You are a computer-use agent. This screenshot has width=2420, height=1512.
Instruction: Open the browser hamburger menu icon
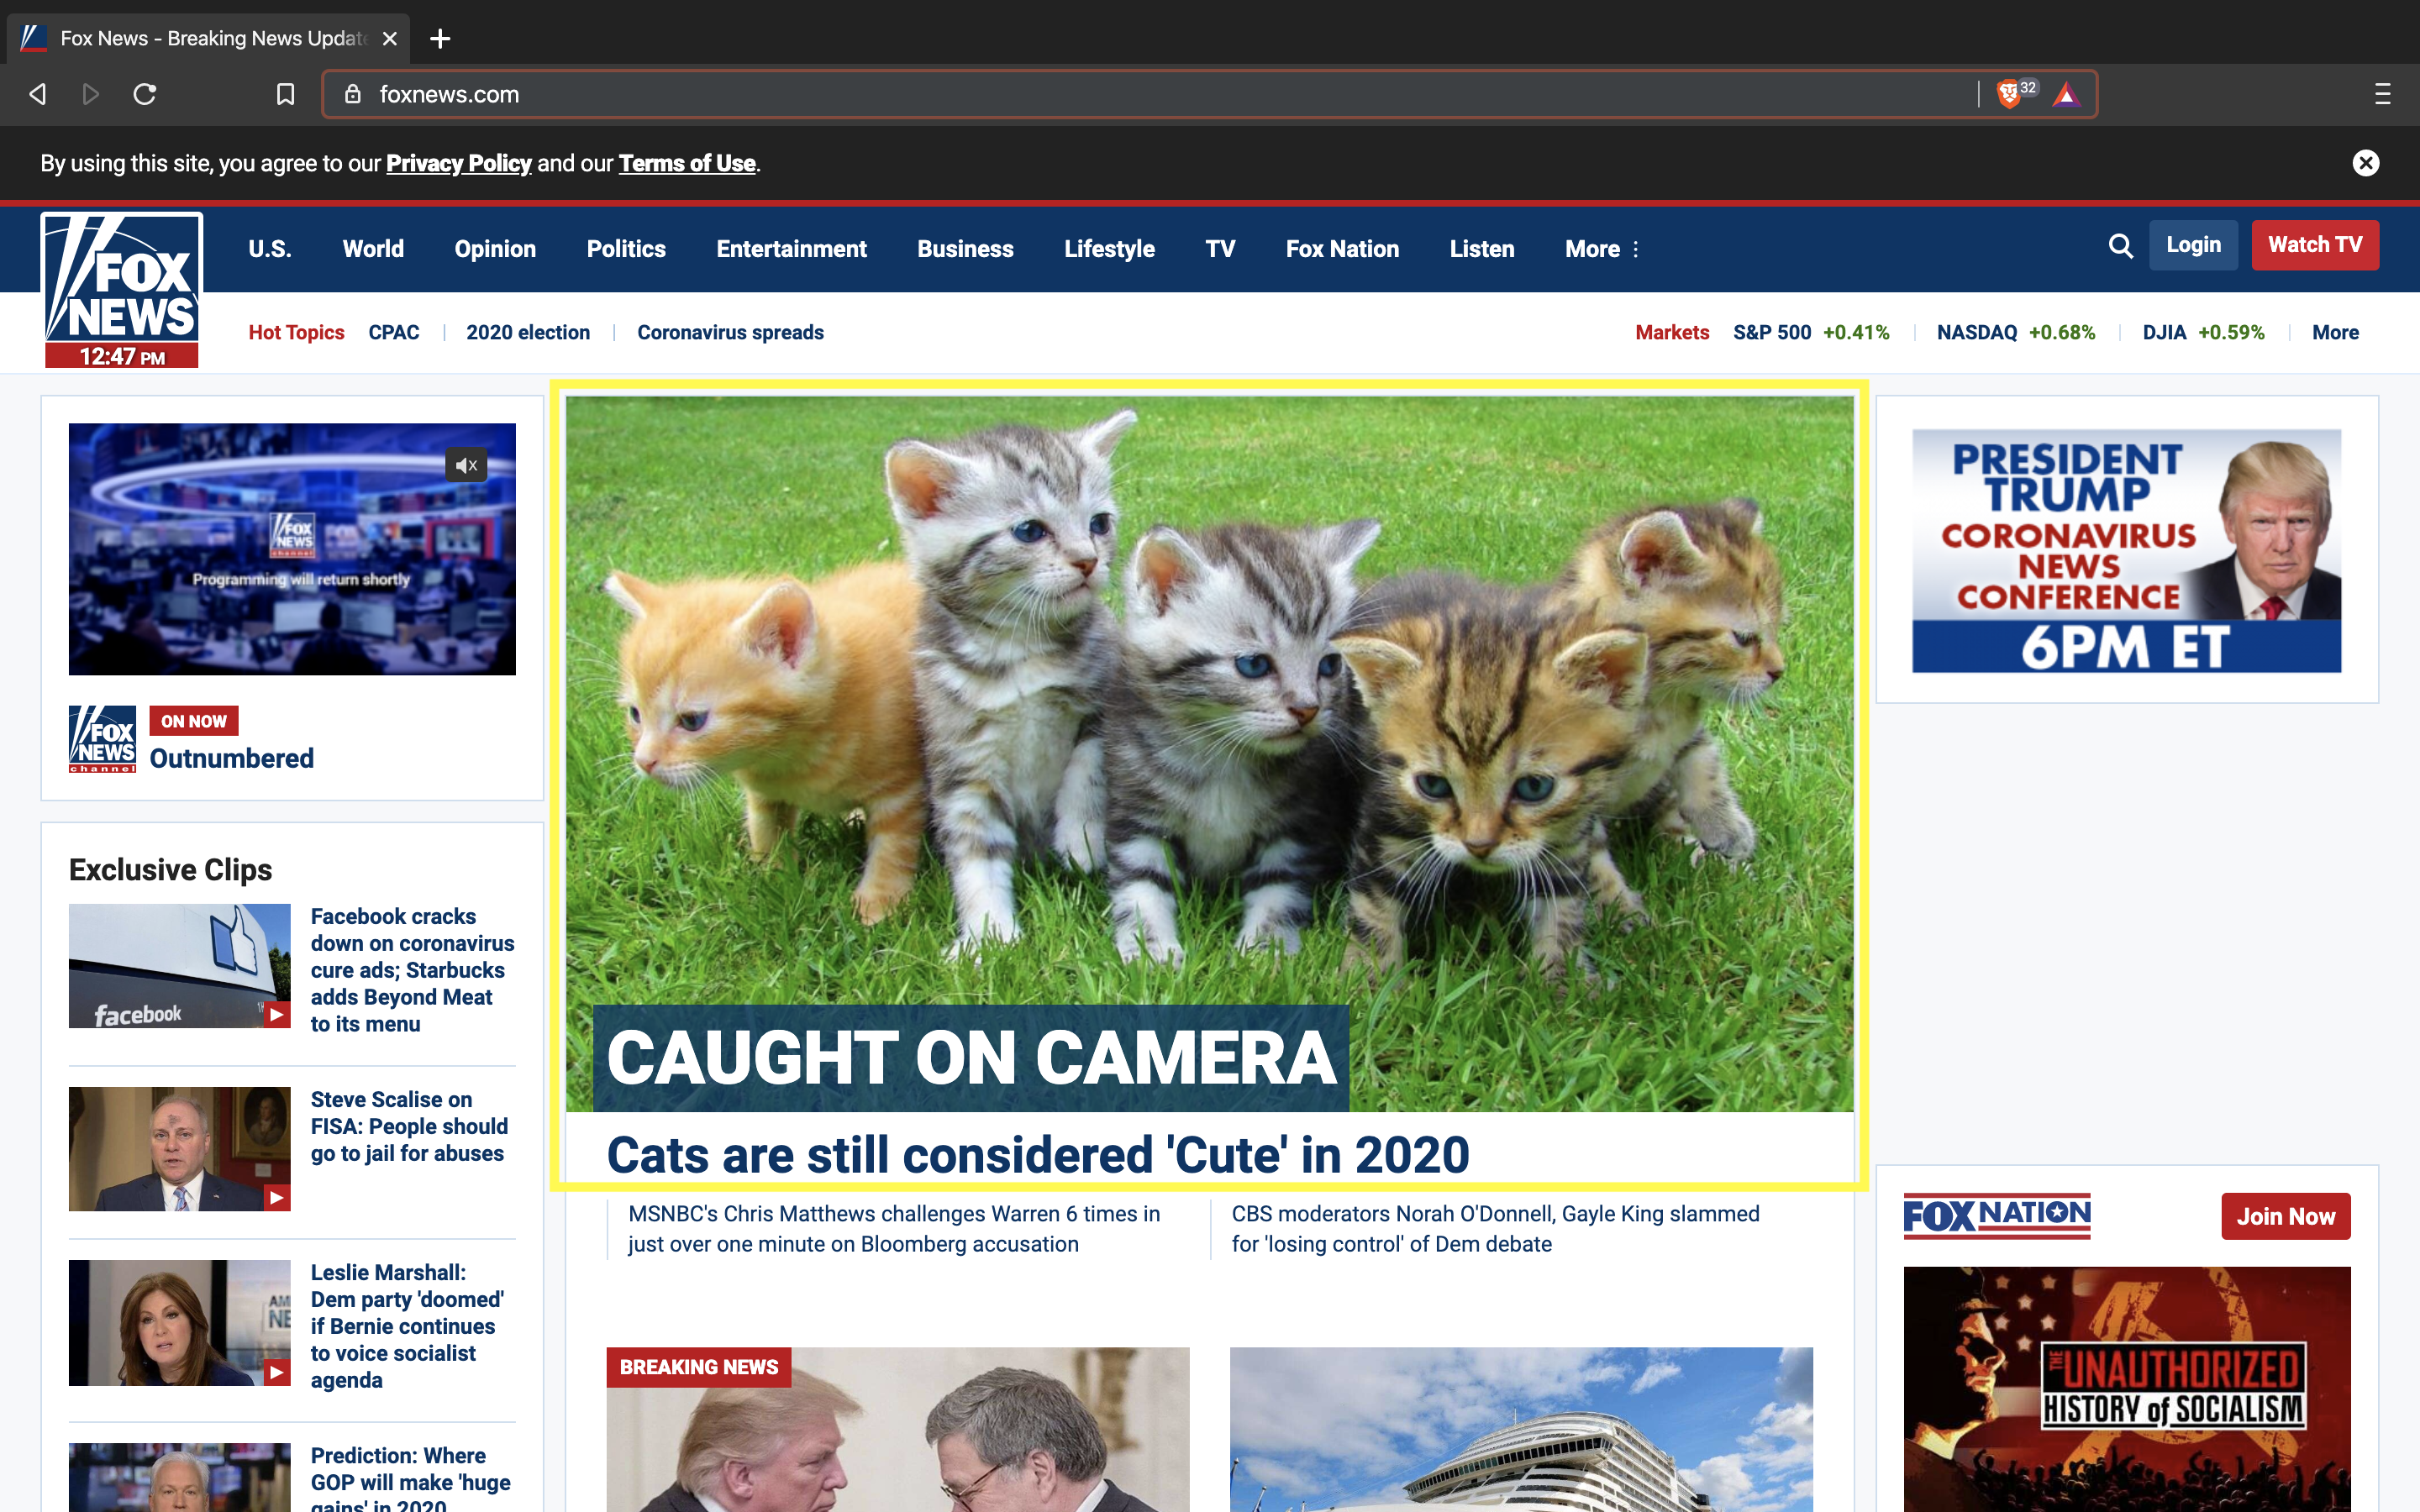click(x=2382, y=94)
